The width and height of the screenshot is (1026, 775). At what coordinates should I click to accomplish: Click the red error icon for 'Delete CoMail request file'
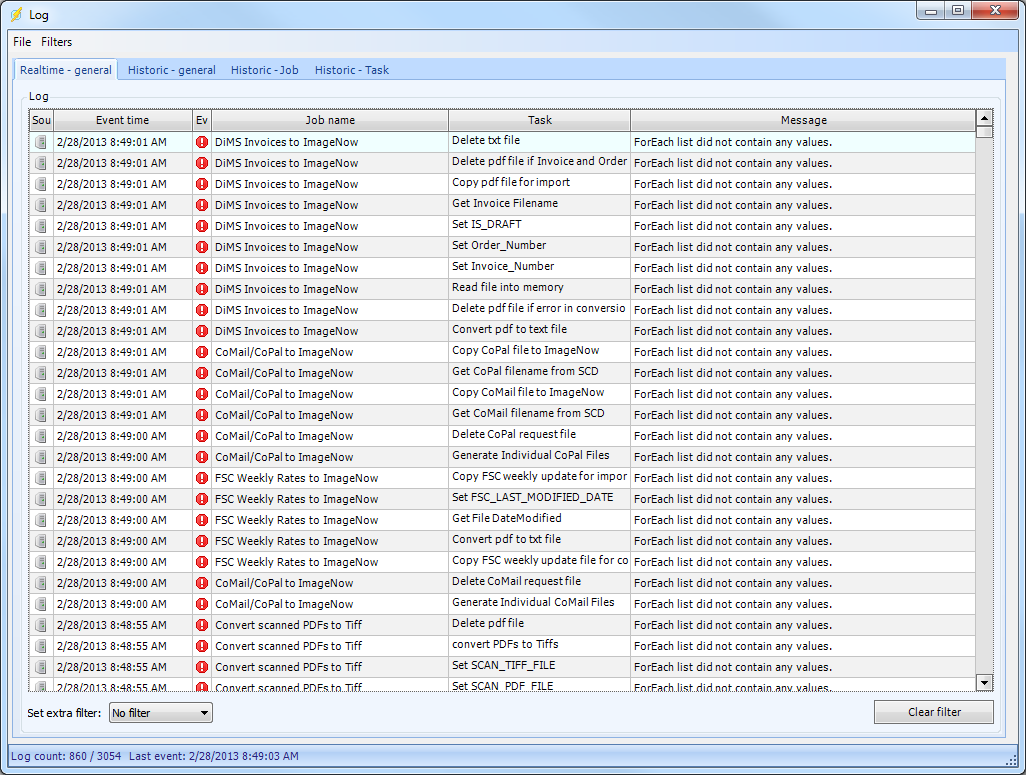(202, 583)
